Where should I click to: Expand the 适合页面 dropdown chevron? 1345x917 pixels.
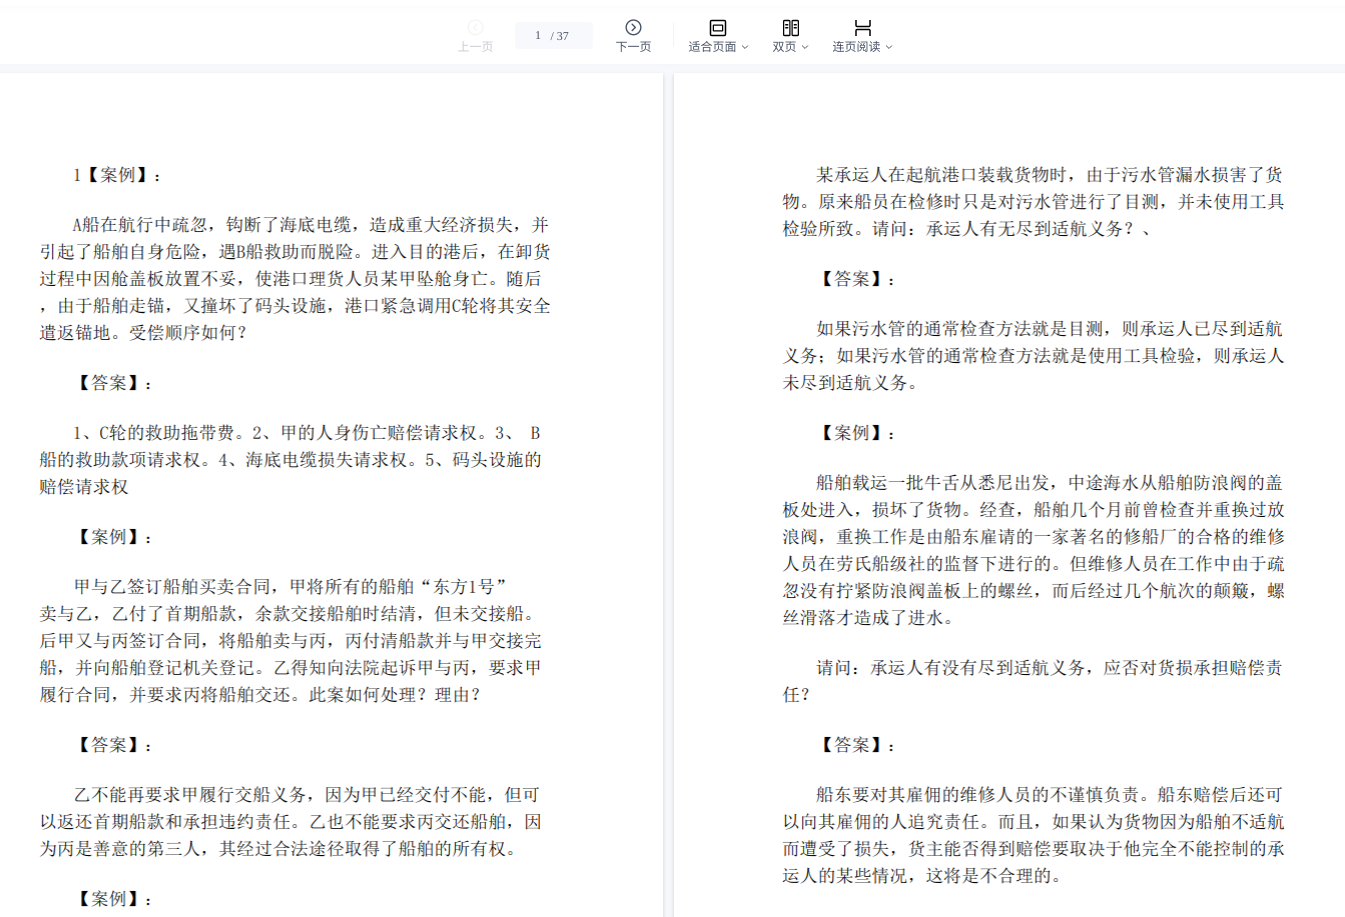745,47
